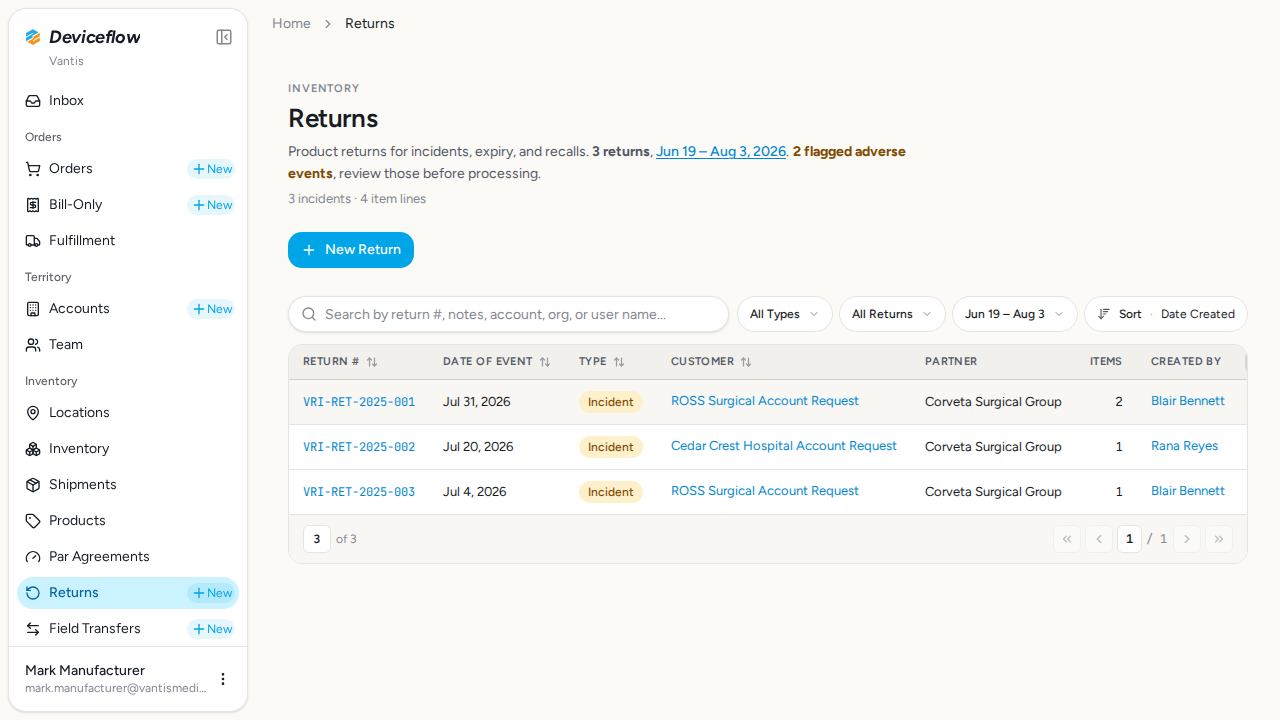Click Corveta Surgical Group in Jul 20 row
Viewport: 1280px width, 720px height.
click(x=993, y=447)
